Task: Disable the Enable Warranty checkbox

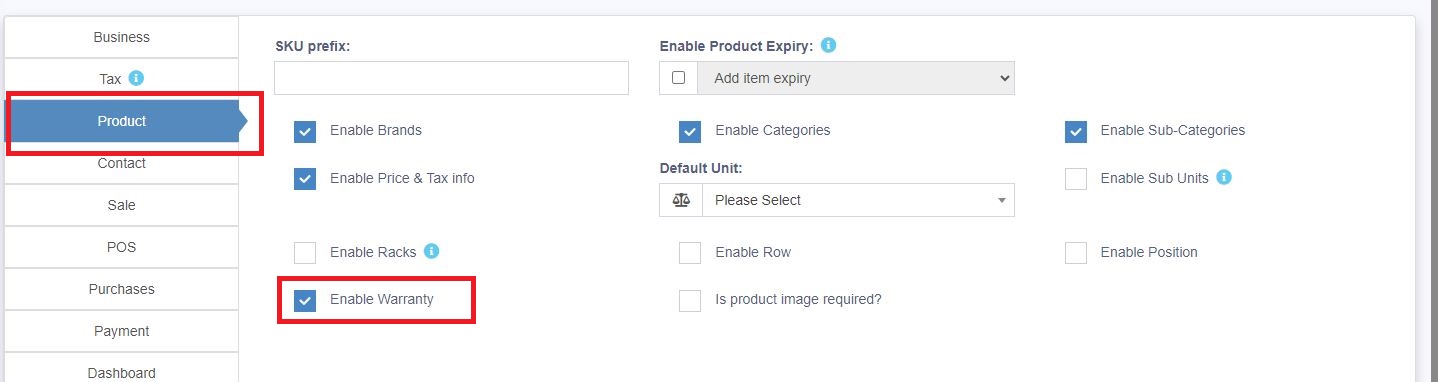Action: coord(305,300)
